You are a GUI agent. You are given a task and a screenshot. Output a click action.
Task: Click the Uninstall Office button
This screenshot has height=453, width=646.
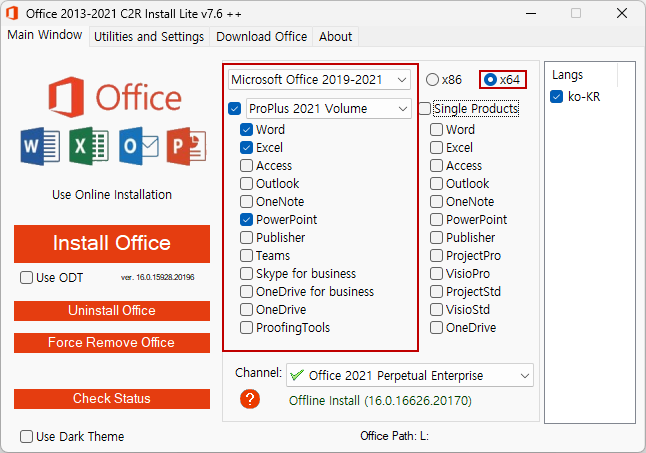[112, 311]
